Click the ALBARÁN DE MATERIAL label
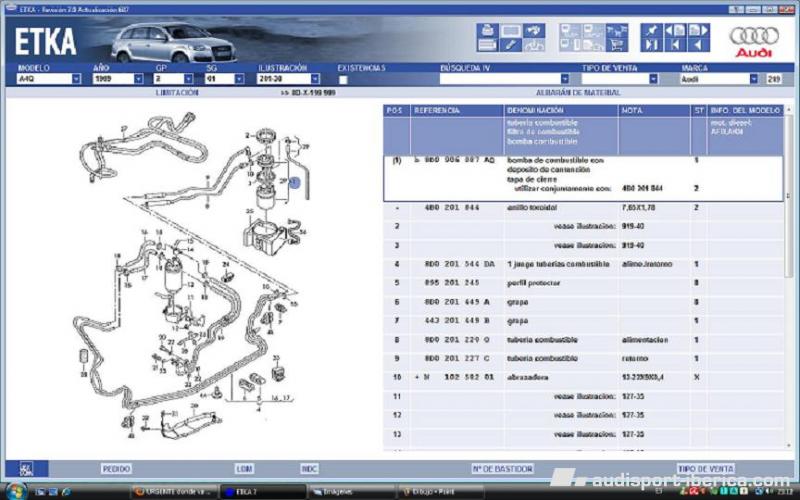The width and height of the screenshot is (800, 500). (578, 93)
